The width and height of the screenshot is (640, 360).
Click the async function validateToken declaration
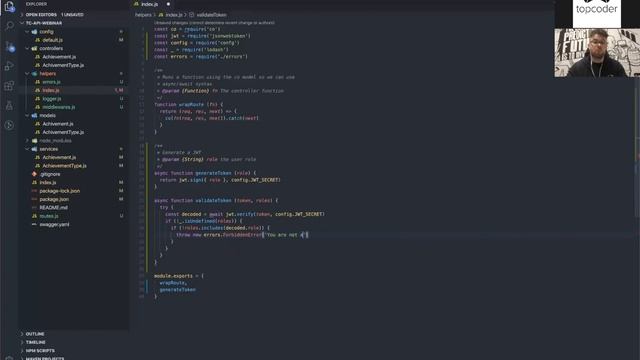click(x=216, y=200)
